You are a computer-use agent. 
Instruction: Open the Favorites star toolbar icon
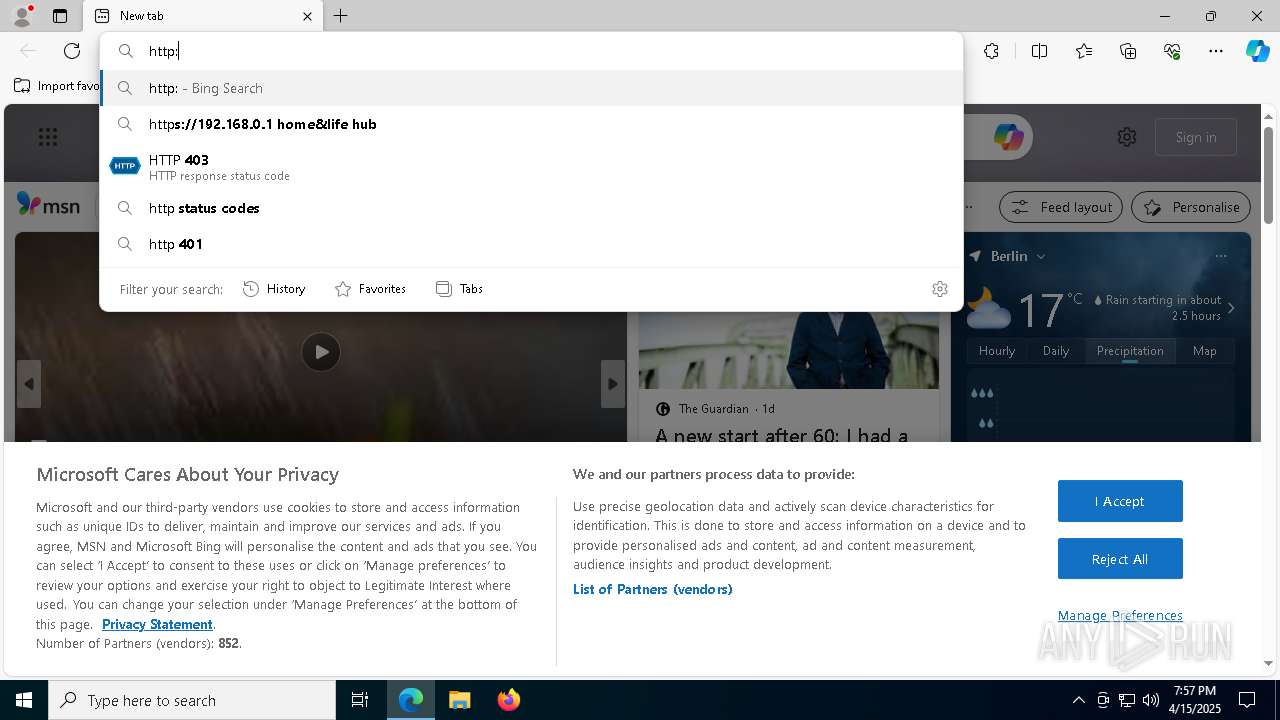pos(1084,51)
